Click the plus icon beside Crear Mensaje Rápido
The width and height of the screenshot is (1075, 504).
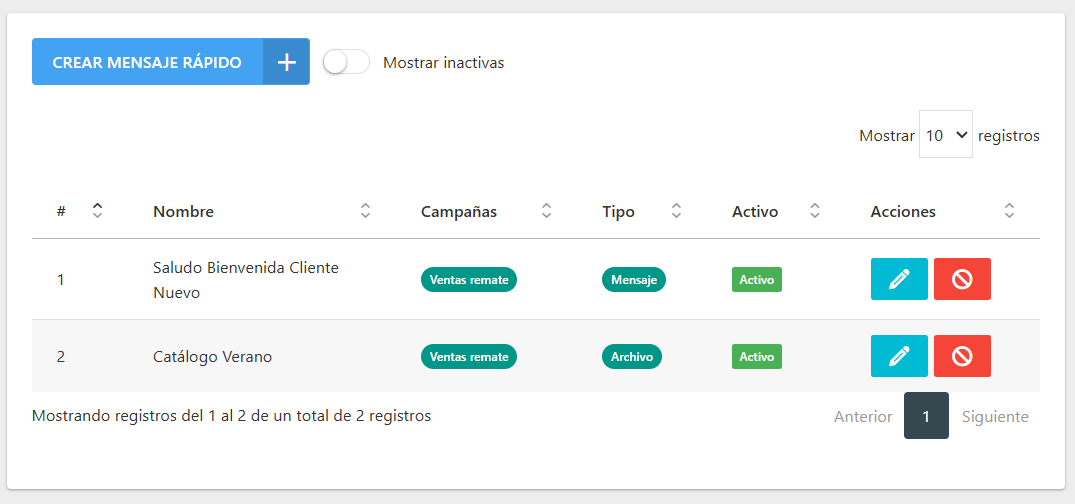287,62
